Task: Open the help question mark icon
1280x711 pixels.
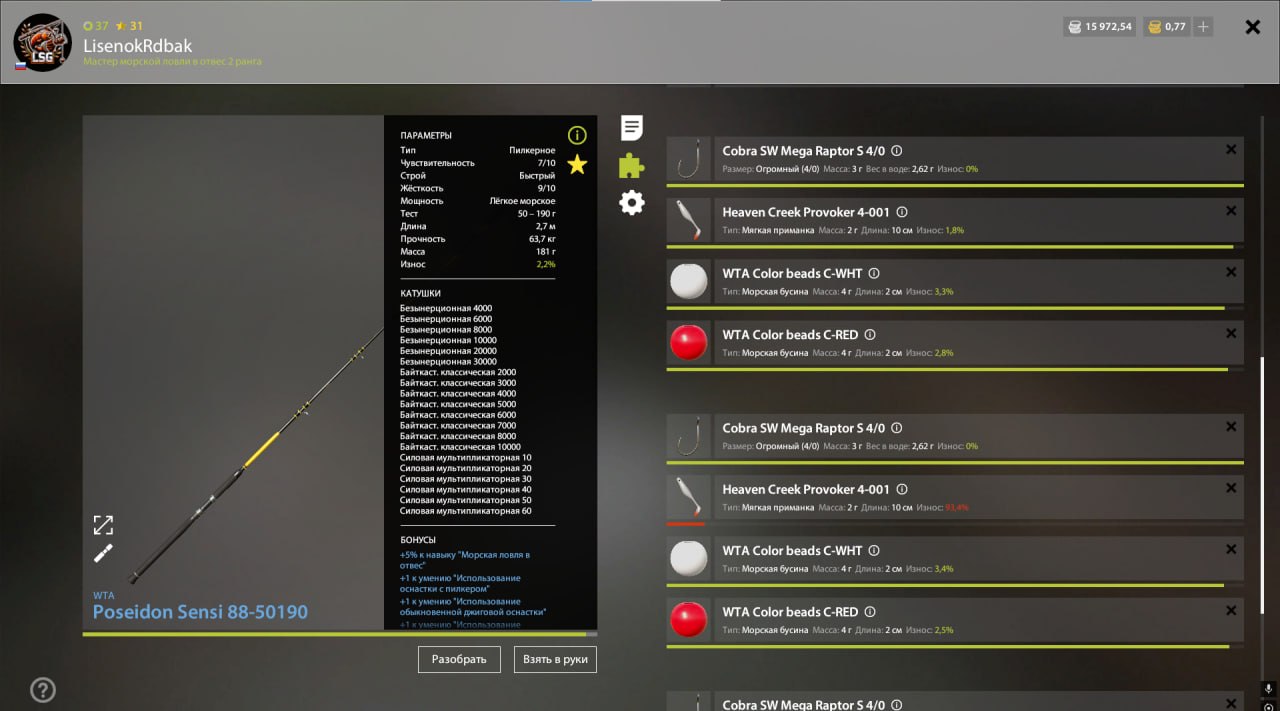Action: tap(43, 689)
